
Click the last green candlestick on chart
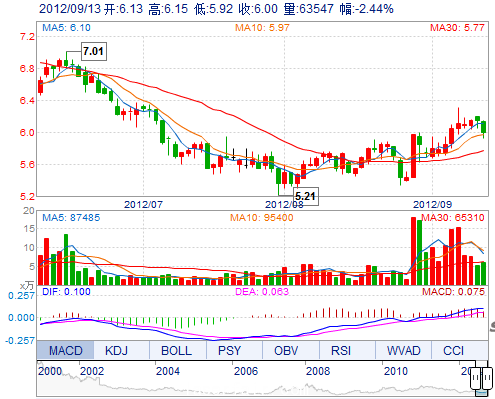(x=484, y=127)
